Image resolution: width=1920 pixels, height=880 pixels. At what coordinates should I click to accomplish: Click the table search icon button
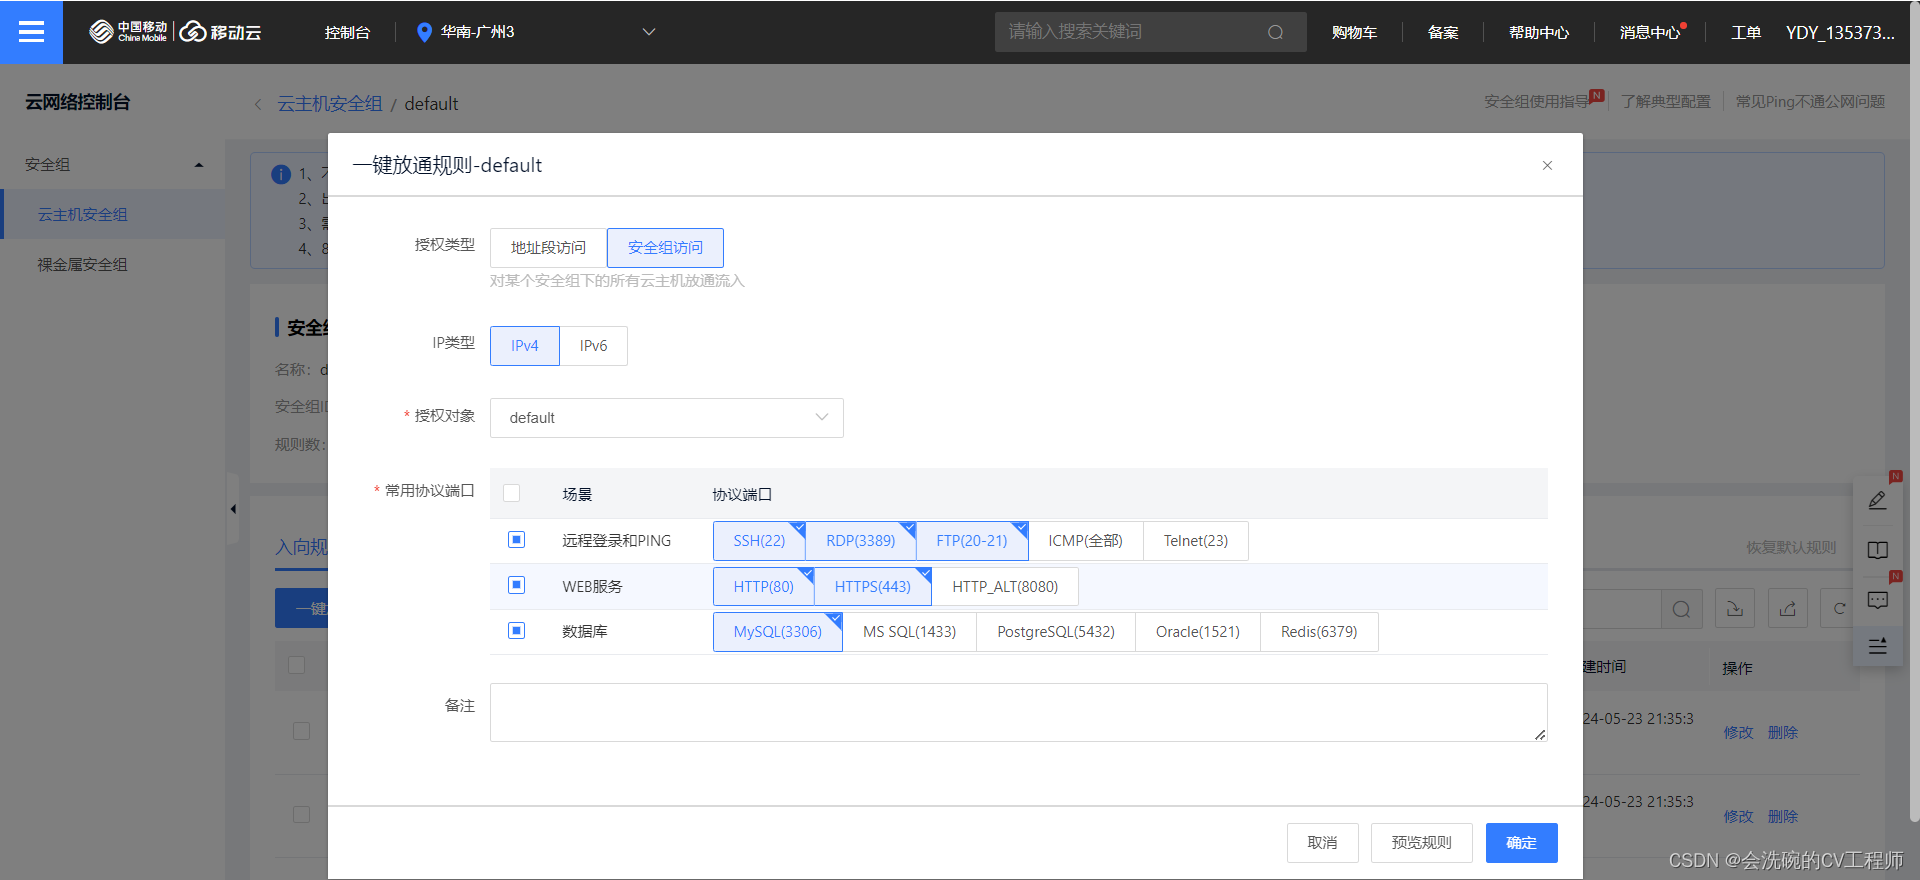coord(1681,609)
